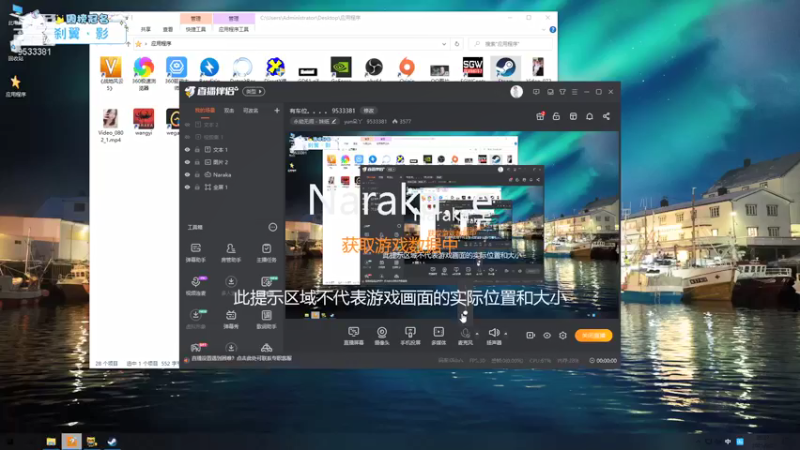Screen dimensions: 800x450
Task: Open the hamburger menu in live companion title bar
Action: pos(574,92)
